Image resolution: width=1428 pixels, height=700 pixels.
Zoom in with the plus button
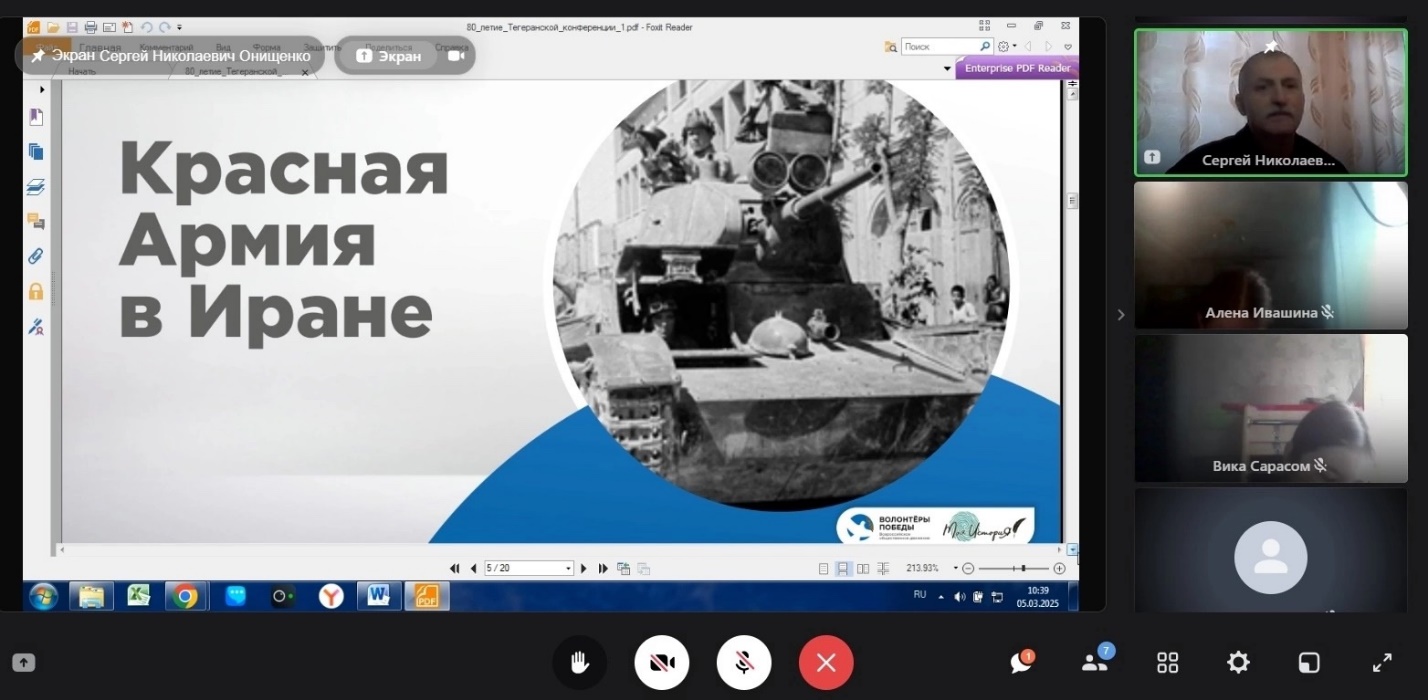click(x=1060, y=568)
